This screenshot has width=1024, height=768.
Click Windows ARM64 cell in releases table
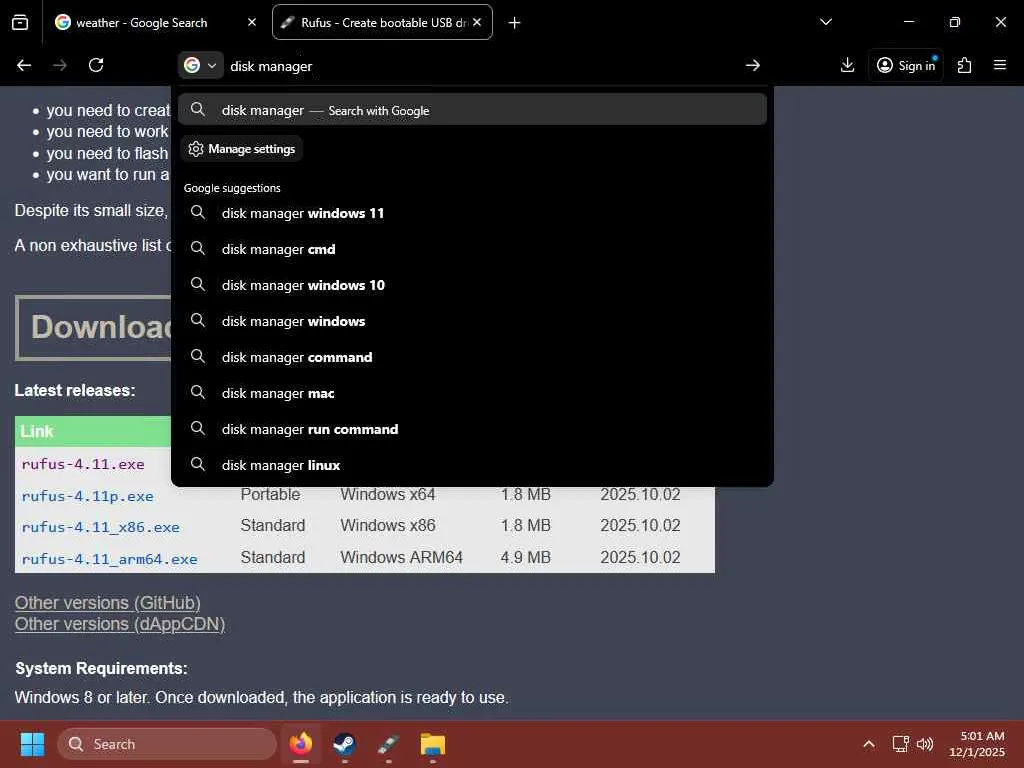click(x=402, y=557)
